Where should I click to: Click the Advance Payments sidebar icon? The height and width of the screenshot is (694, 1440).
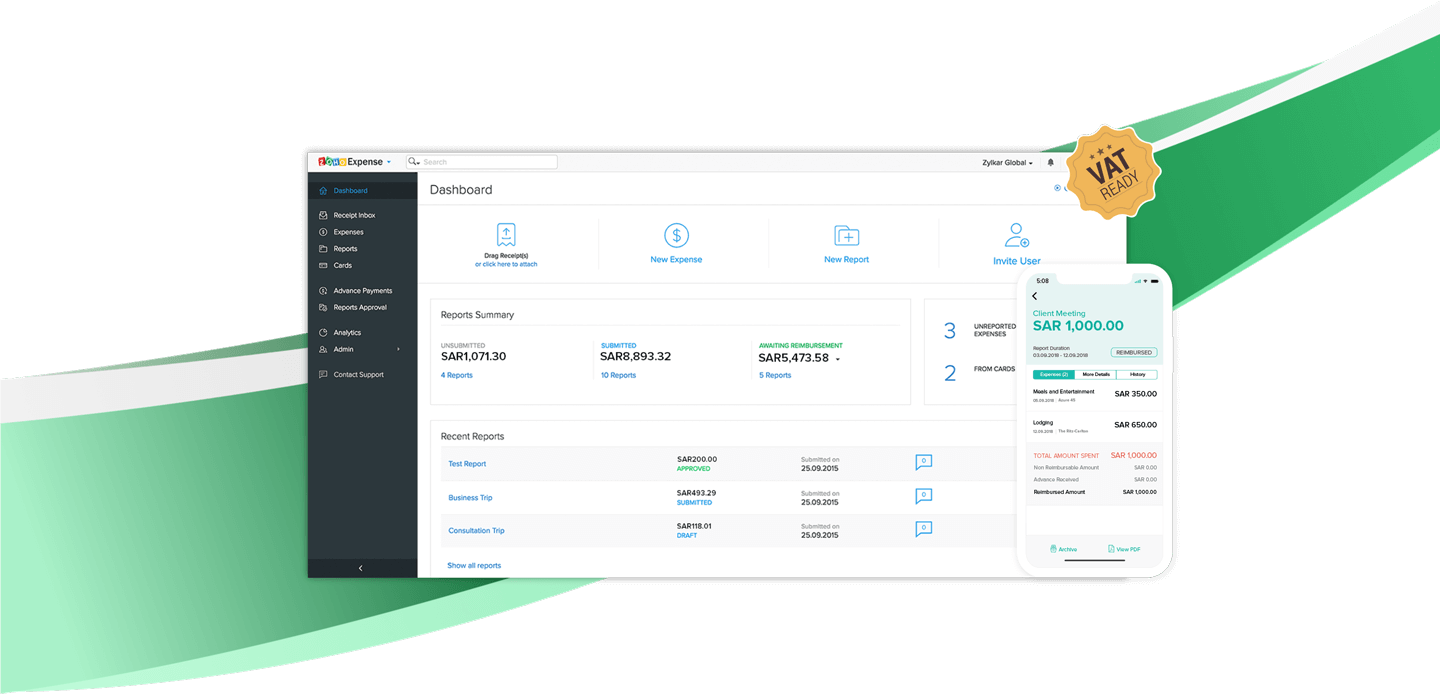click(323, 291)
